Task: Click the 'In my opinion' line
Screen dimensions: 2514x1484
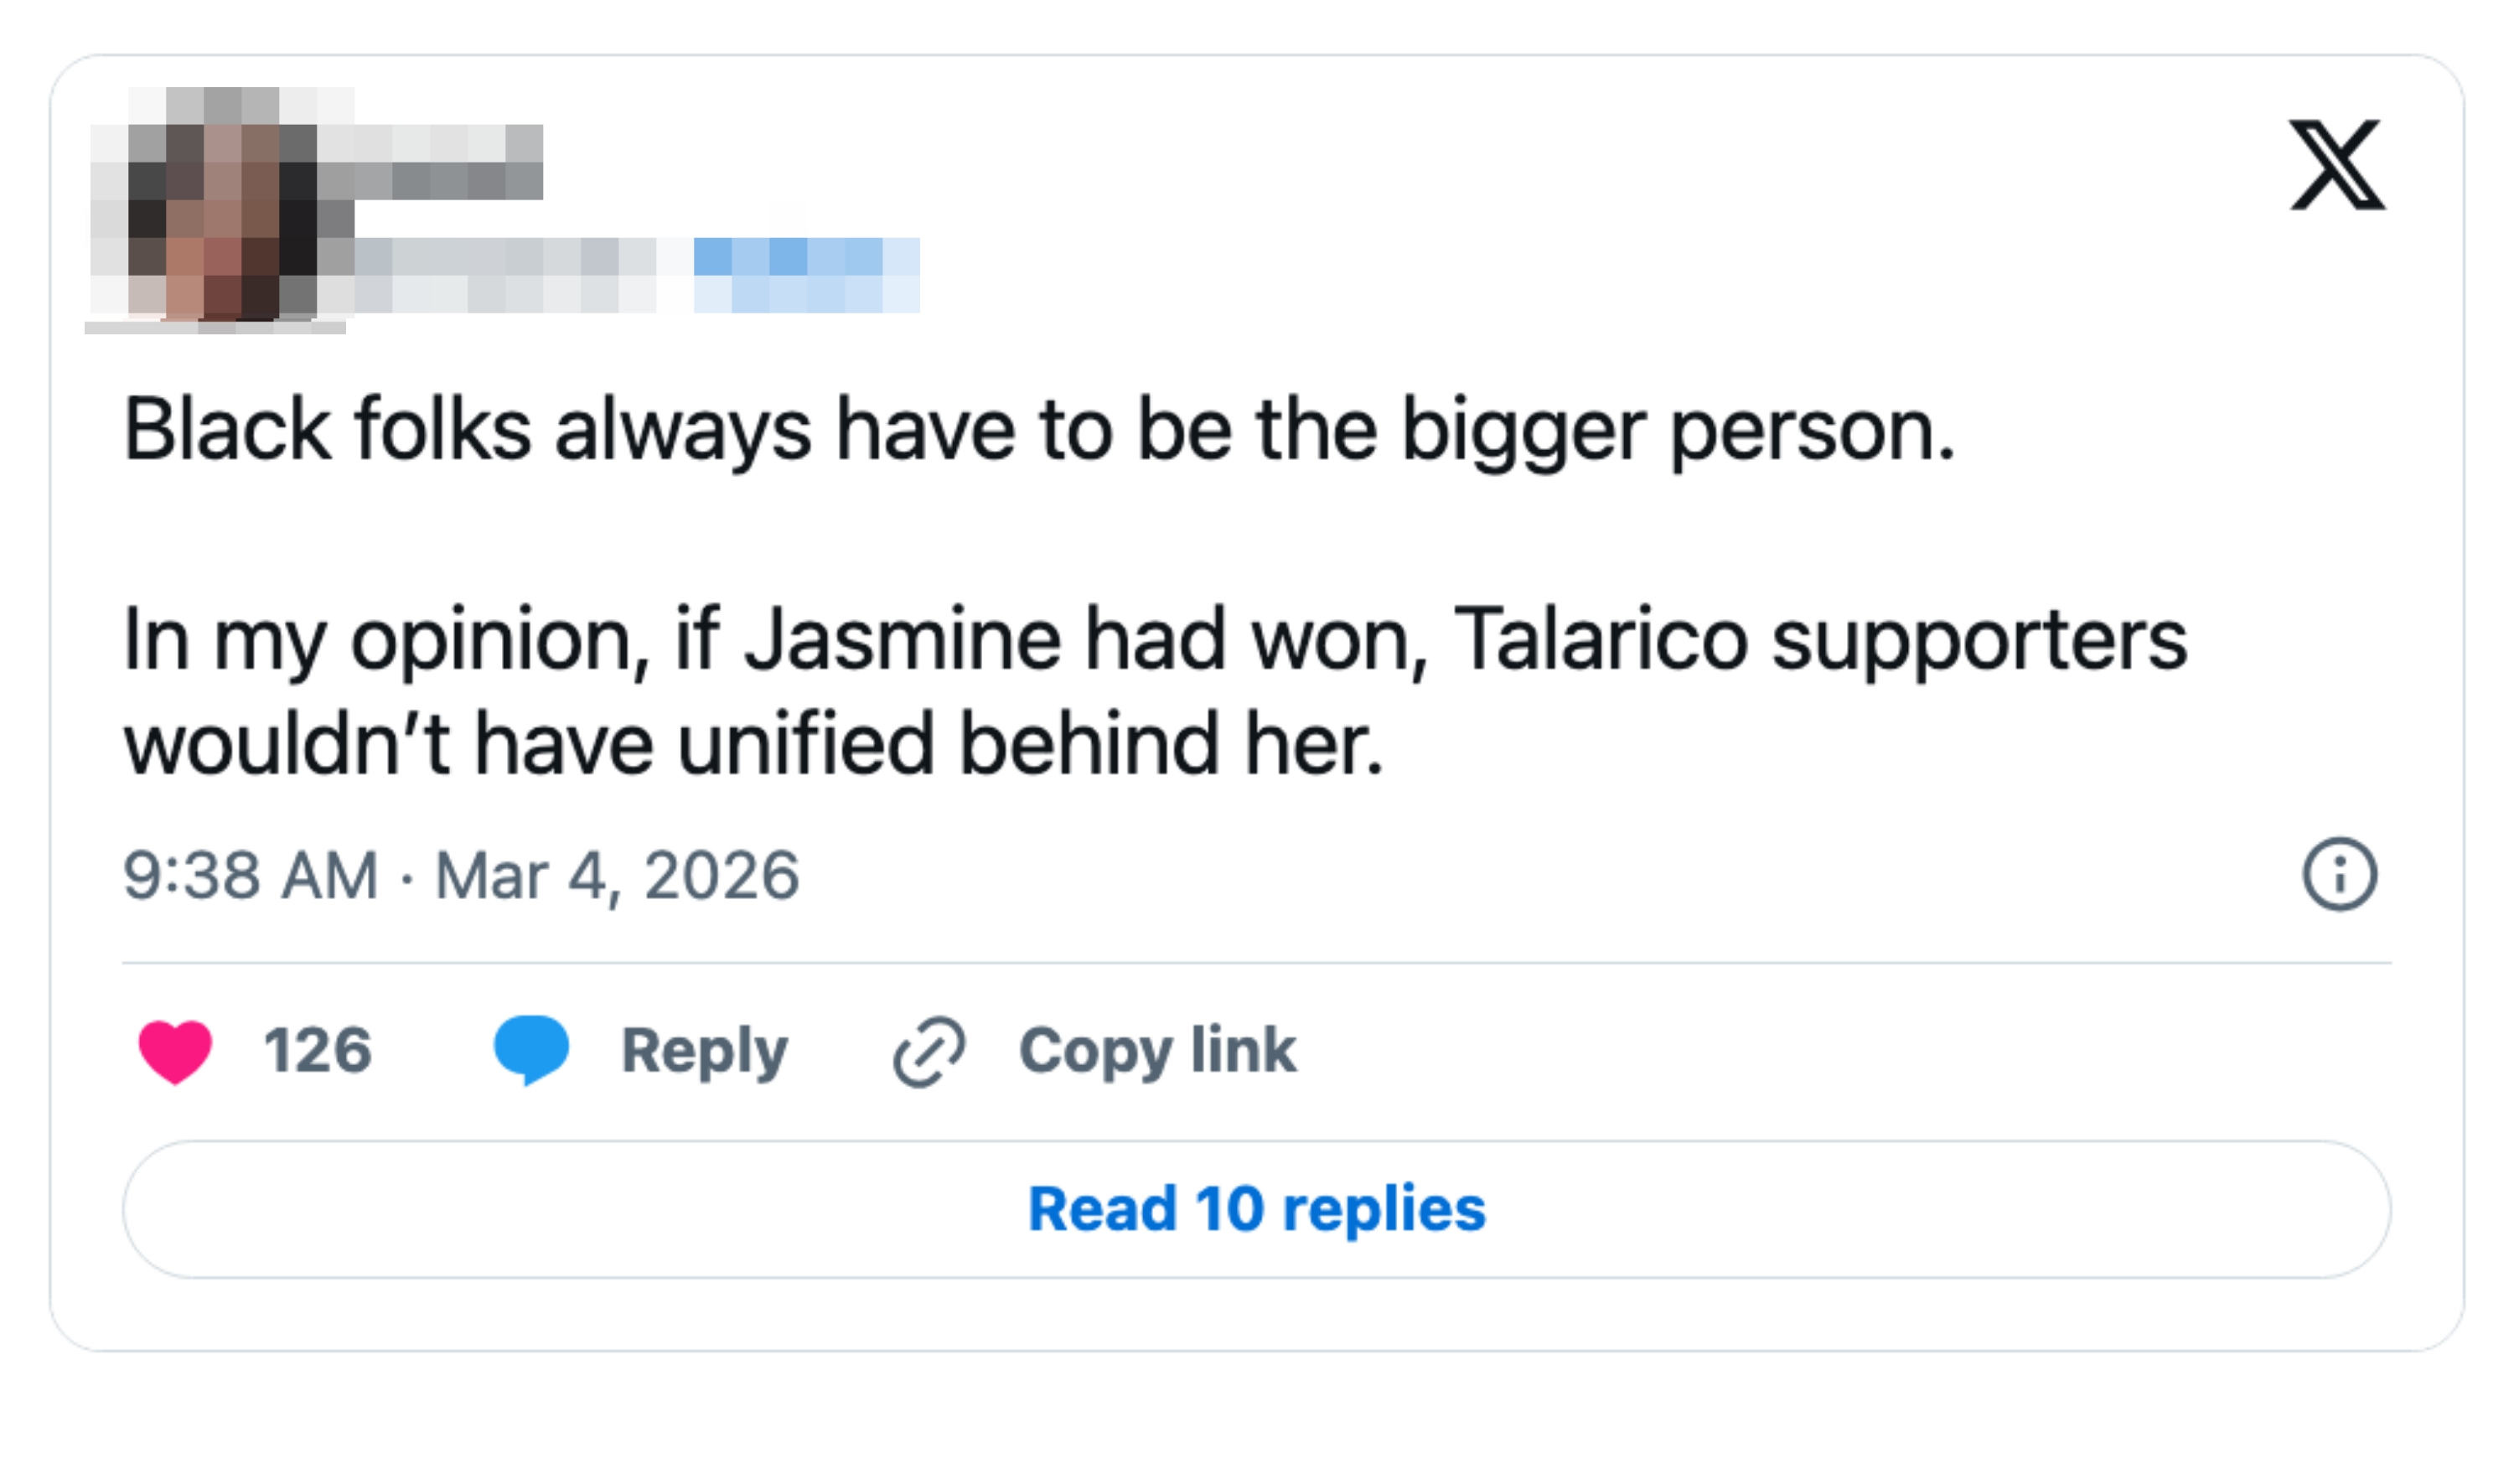Action: point(1154,639)
